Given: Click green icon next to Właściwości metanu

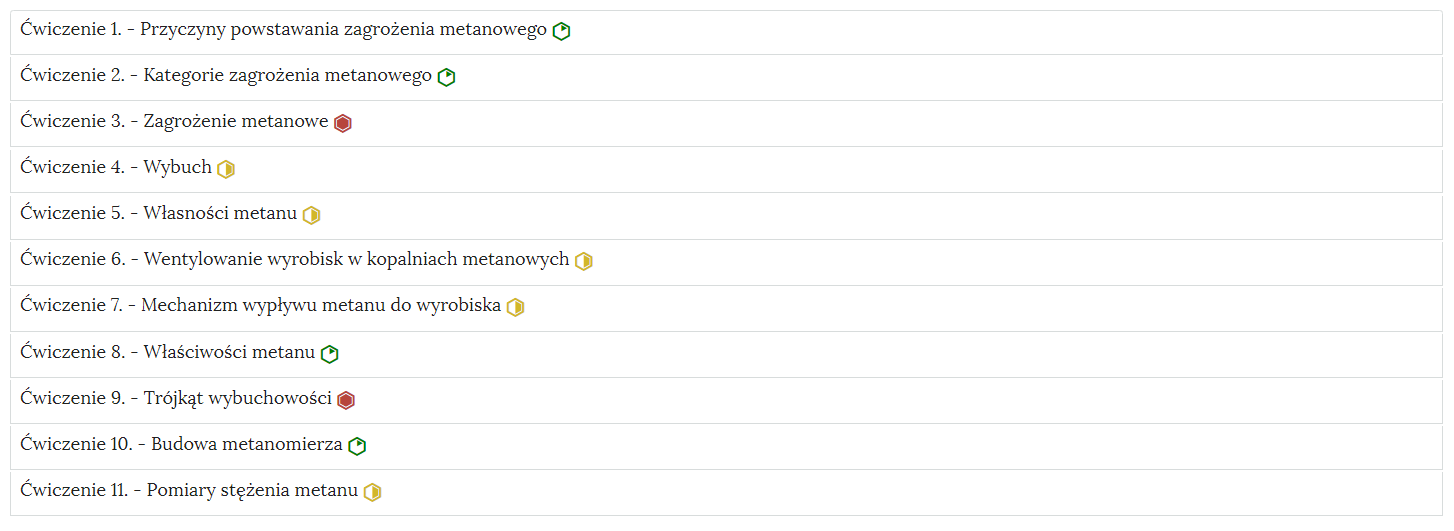Looking at the screenshot, I should (x=330, y=354).
